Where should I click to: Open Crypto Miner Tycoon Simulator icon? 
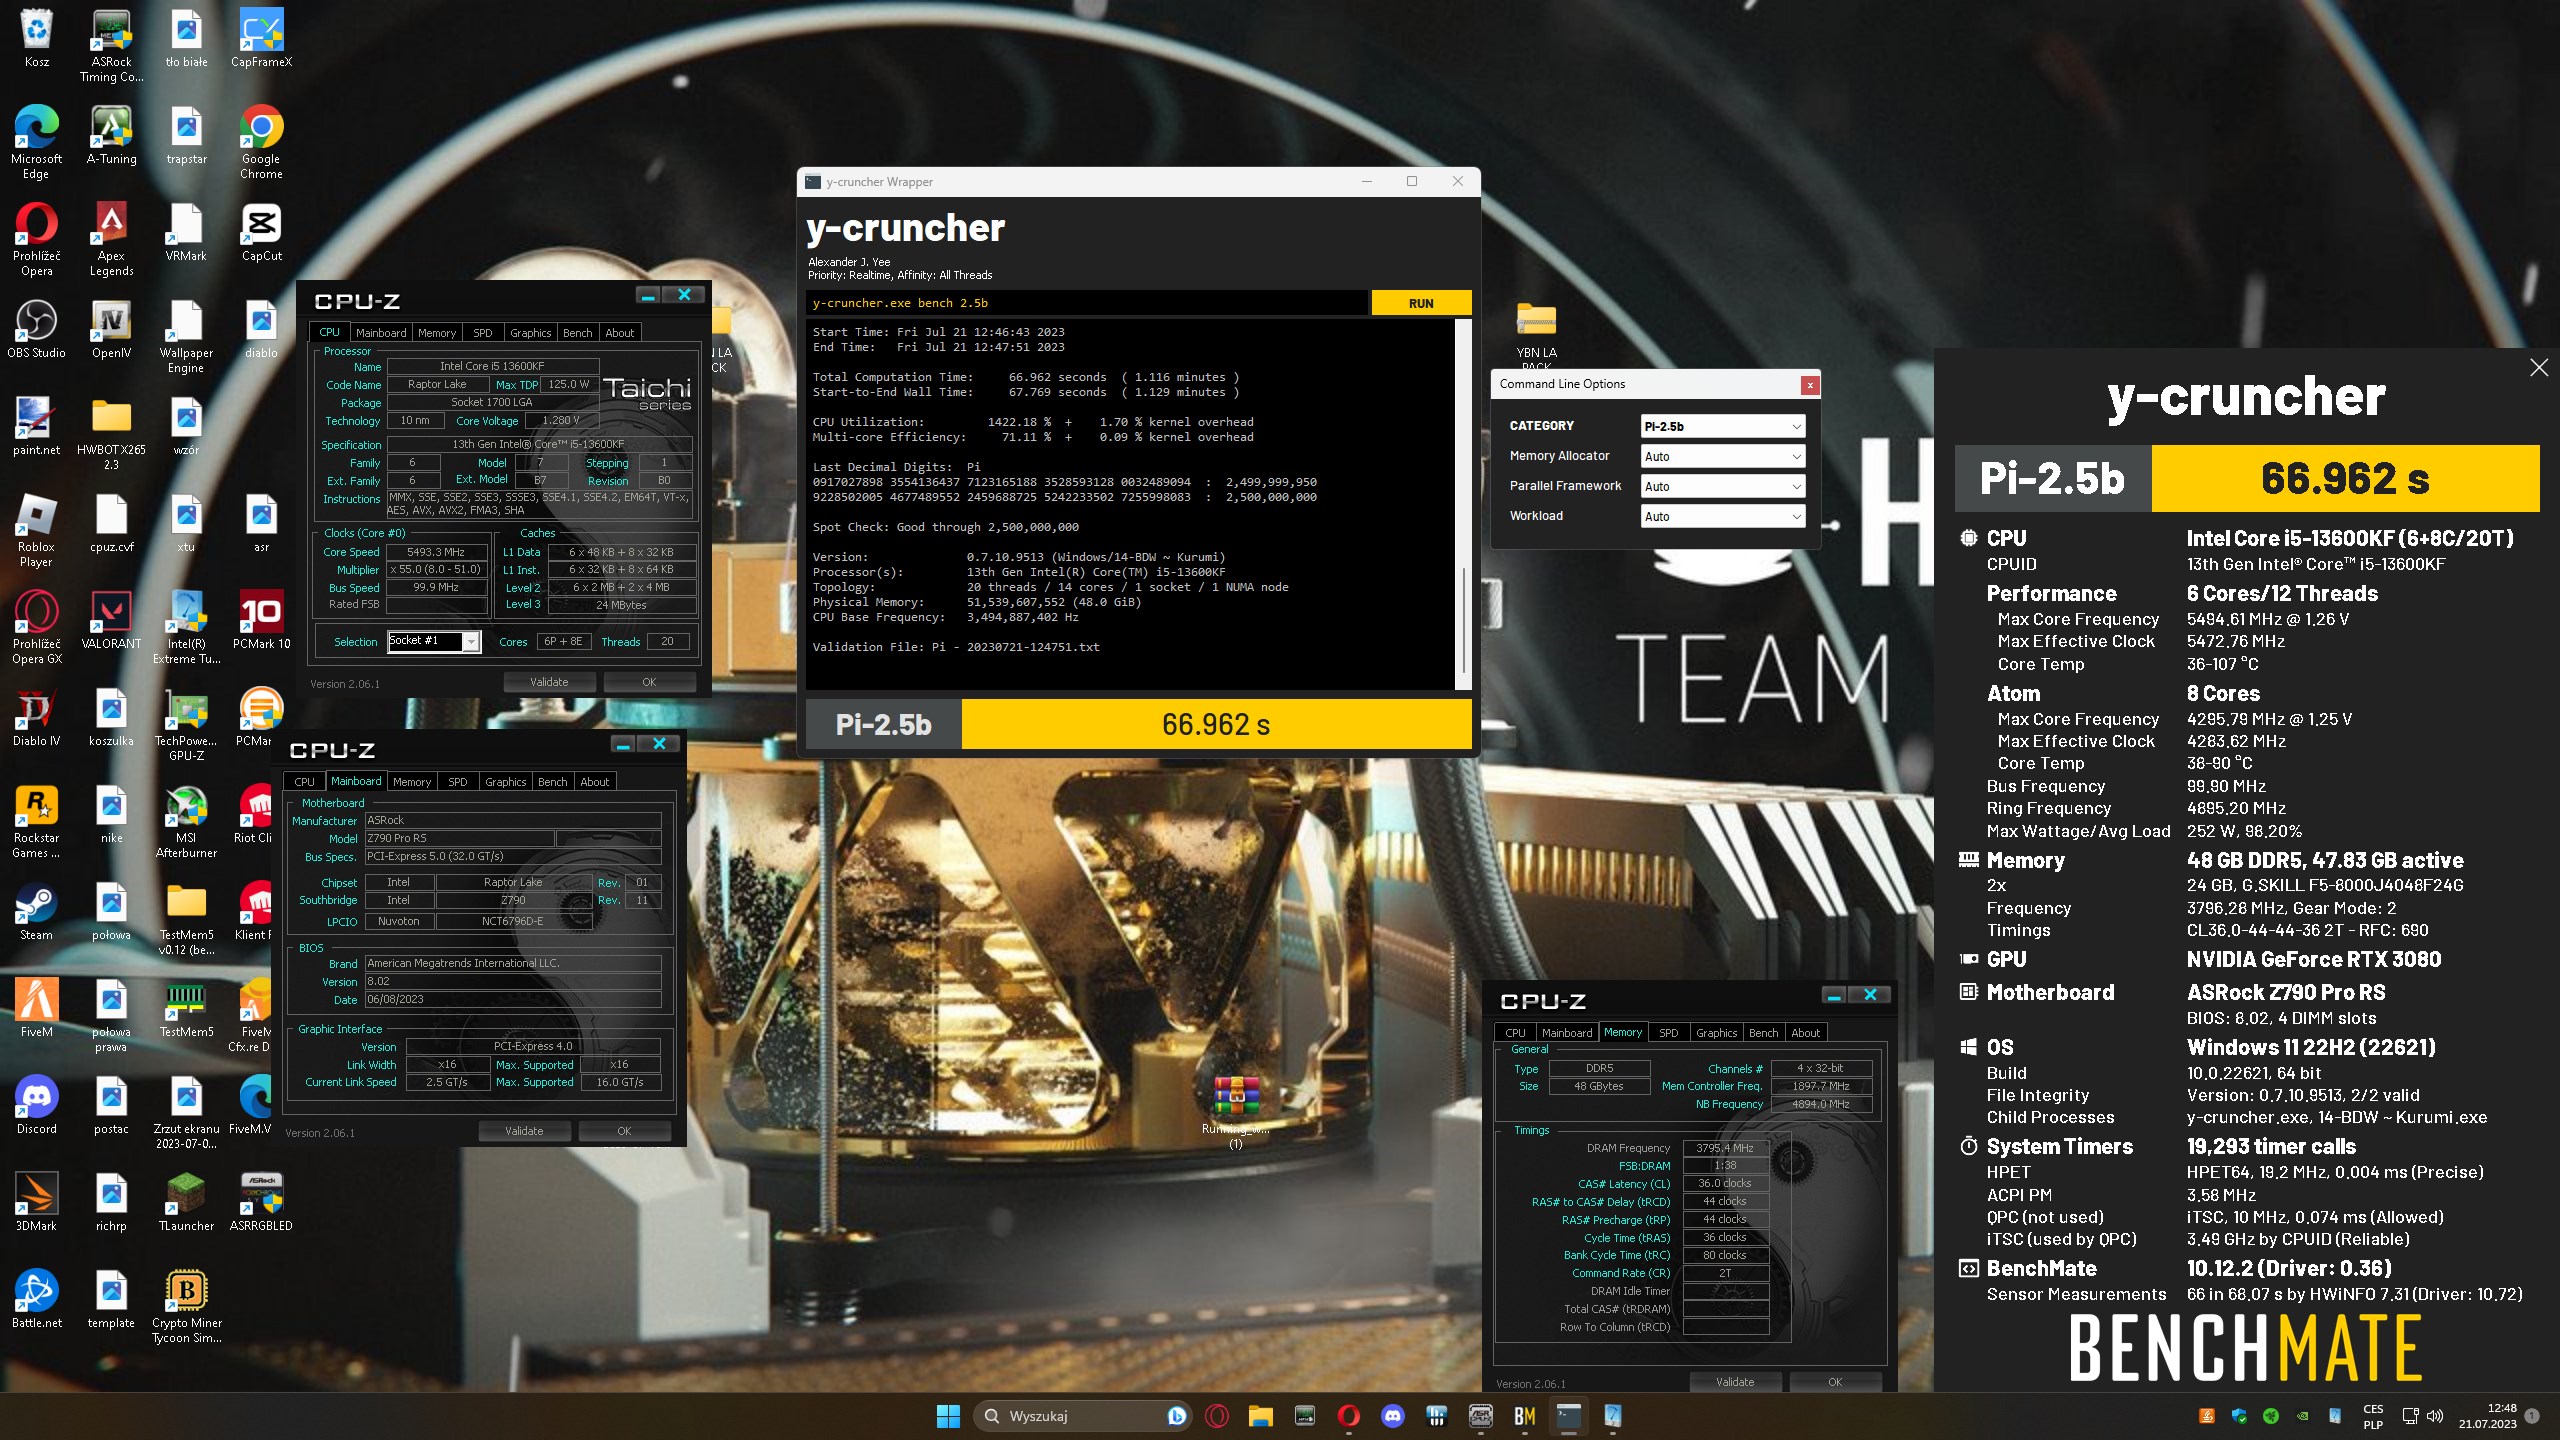(186, 1307)
